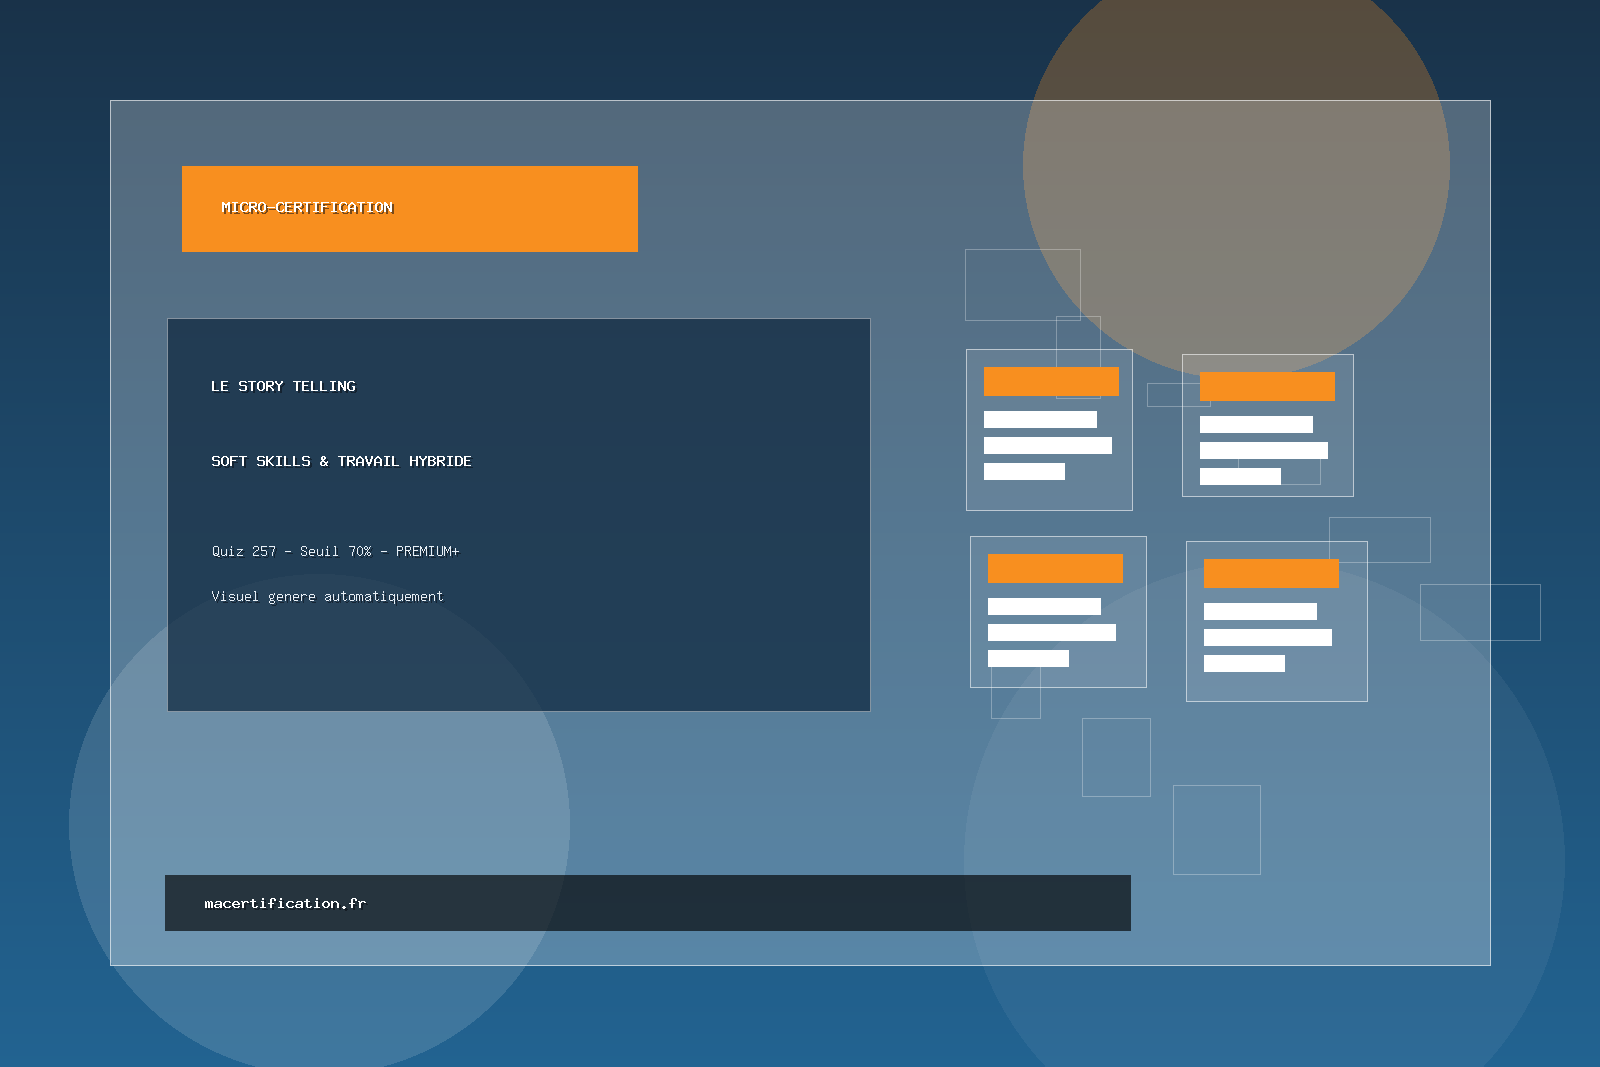Click the orange header of the bottom-left card

click(x=1055, y=568)
